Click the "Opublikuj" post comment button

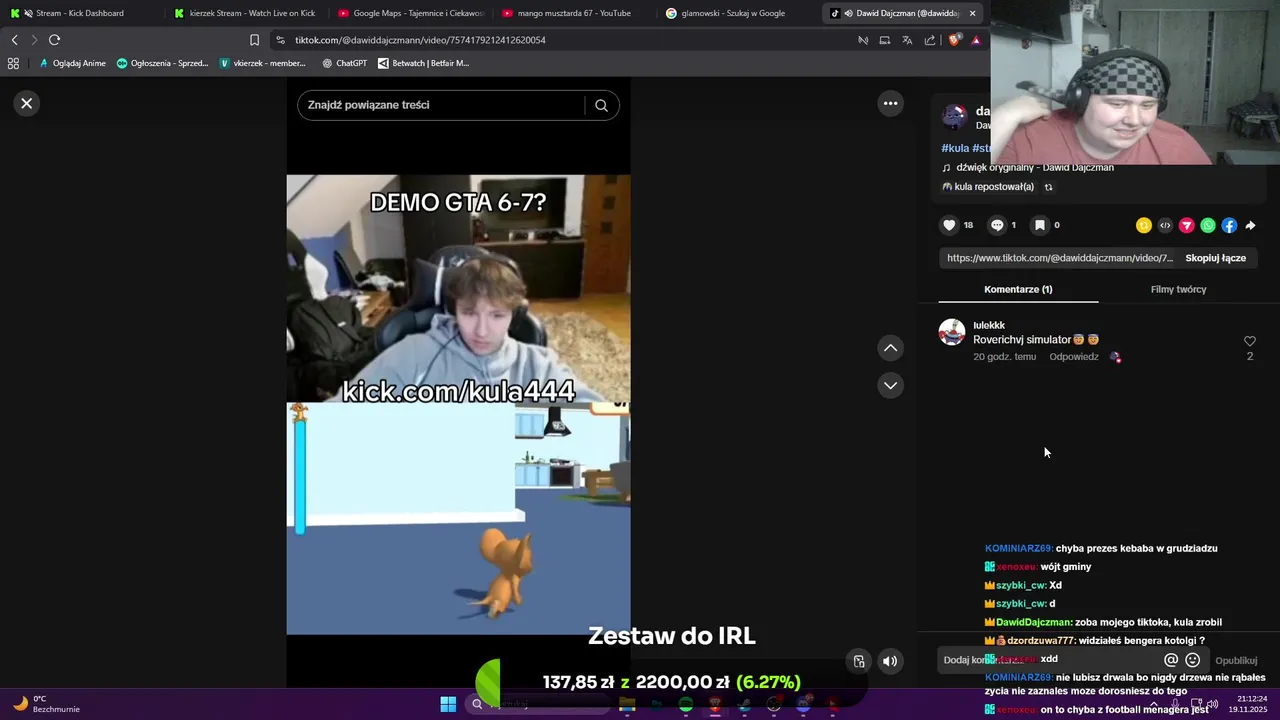tap(1236, 661)
